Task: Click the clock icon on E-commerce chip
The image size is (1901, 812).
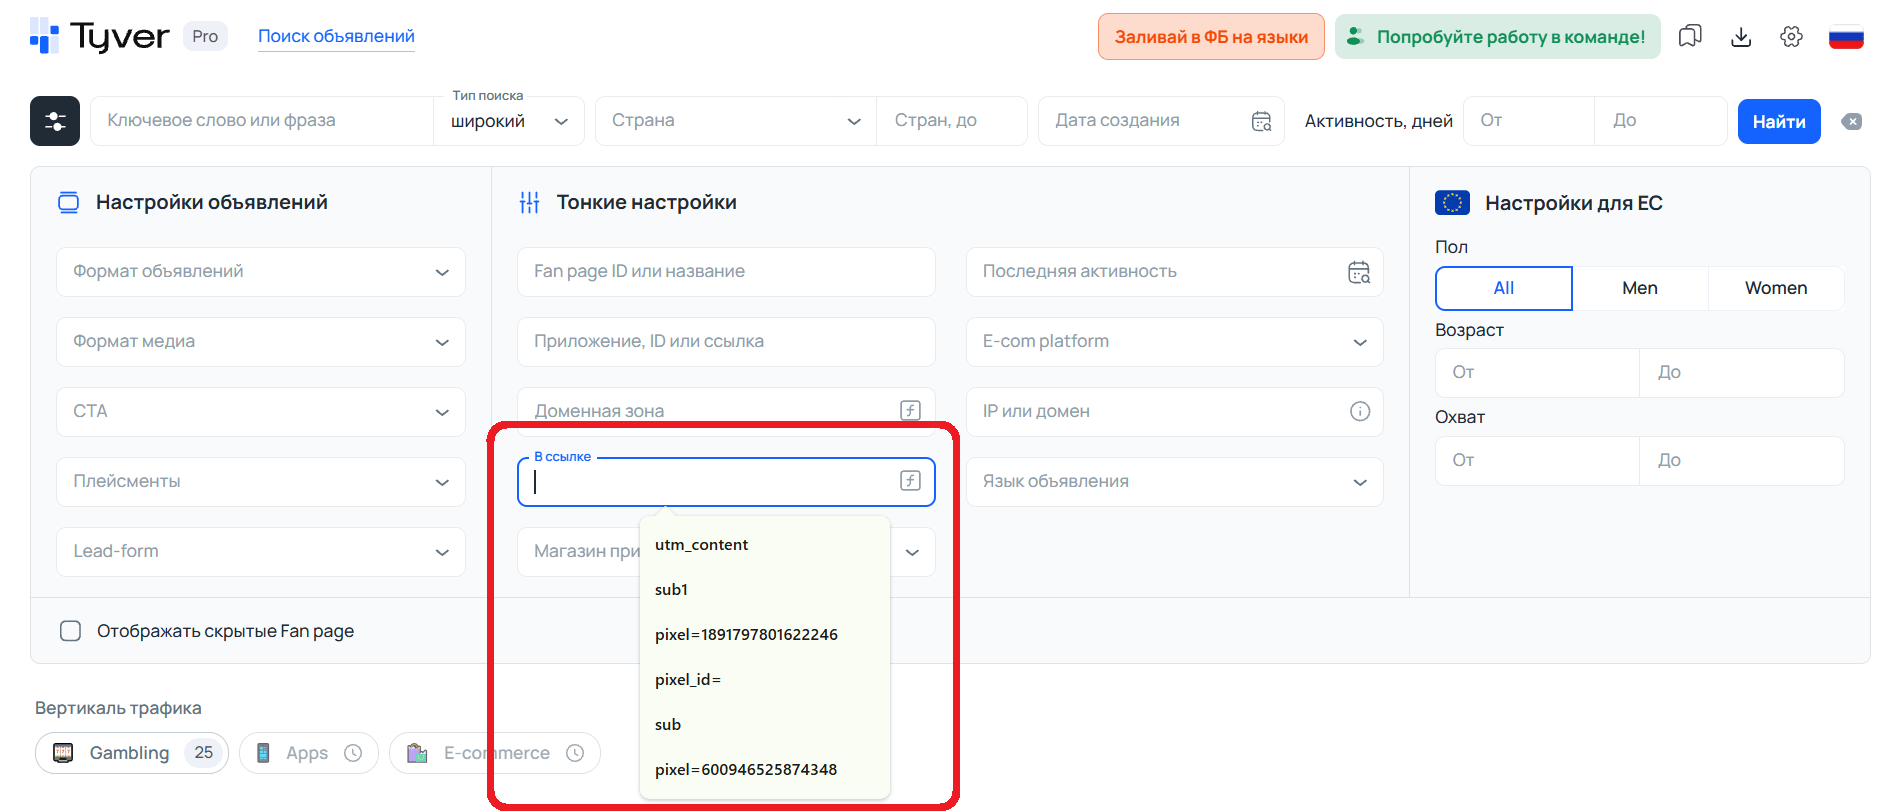Action: (575, 753)
